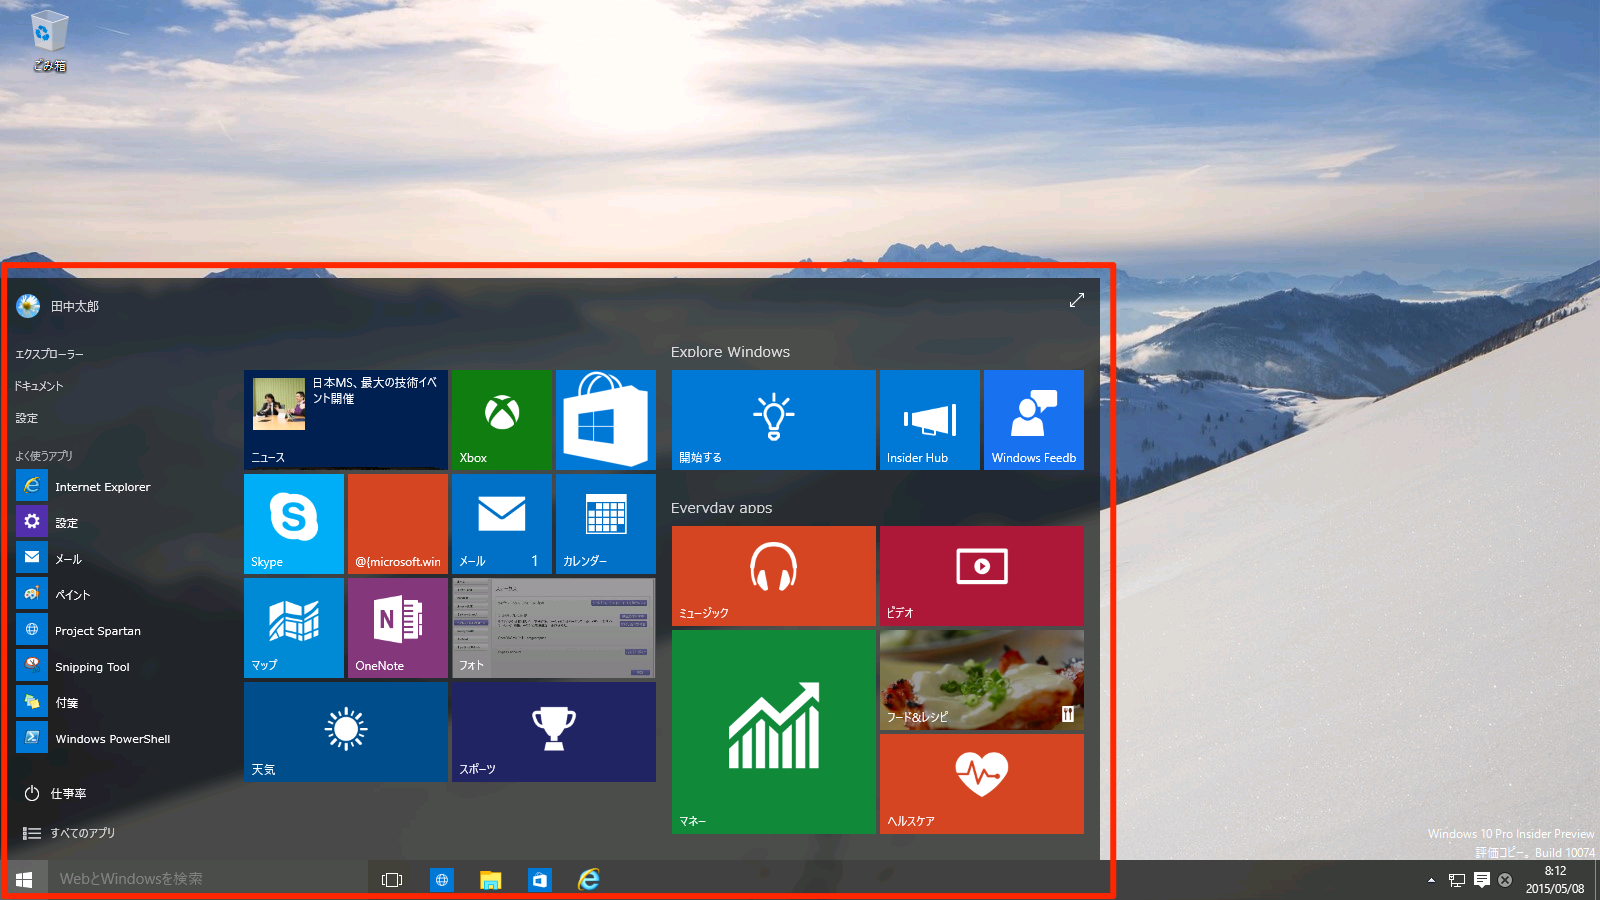Open エクスプローラー from the Start menu
The width and height of the screenshot is (1600, 900).
coord(49,354)
